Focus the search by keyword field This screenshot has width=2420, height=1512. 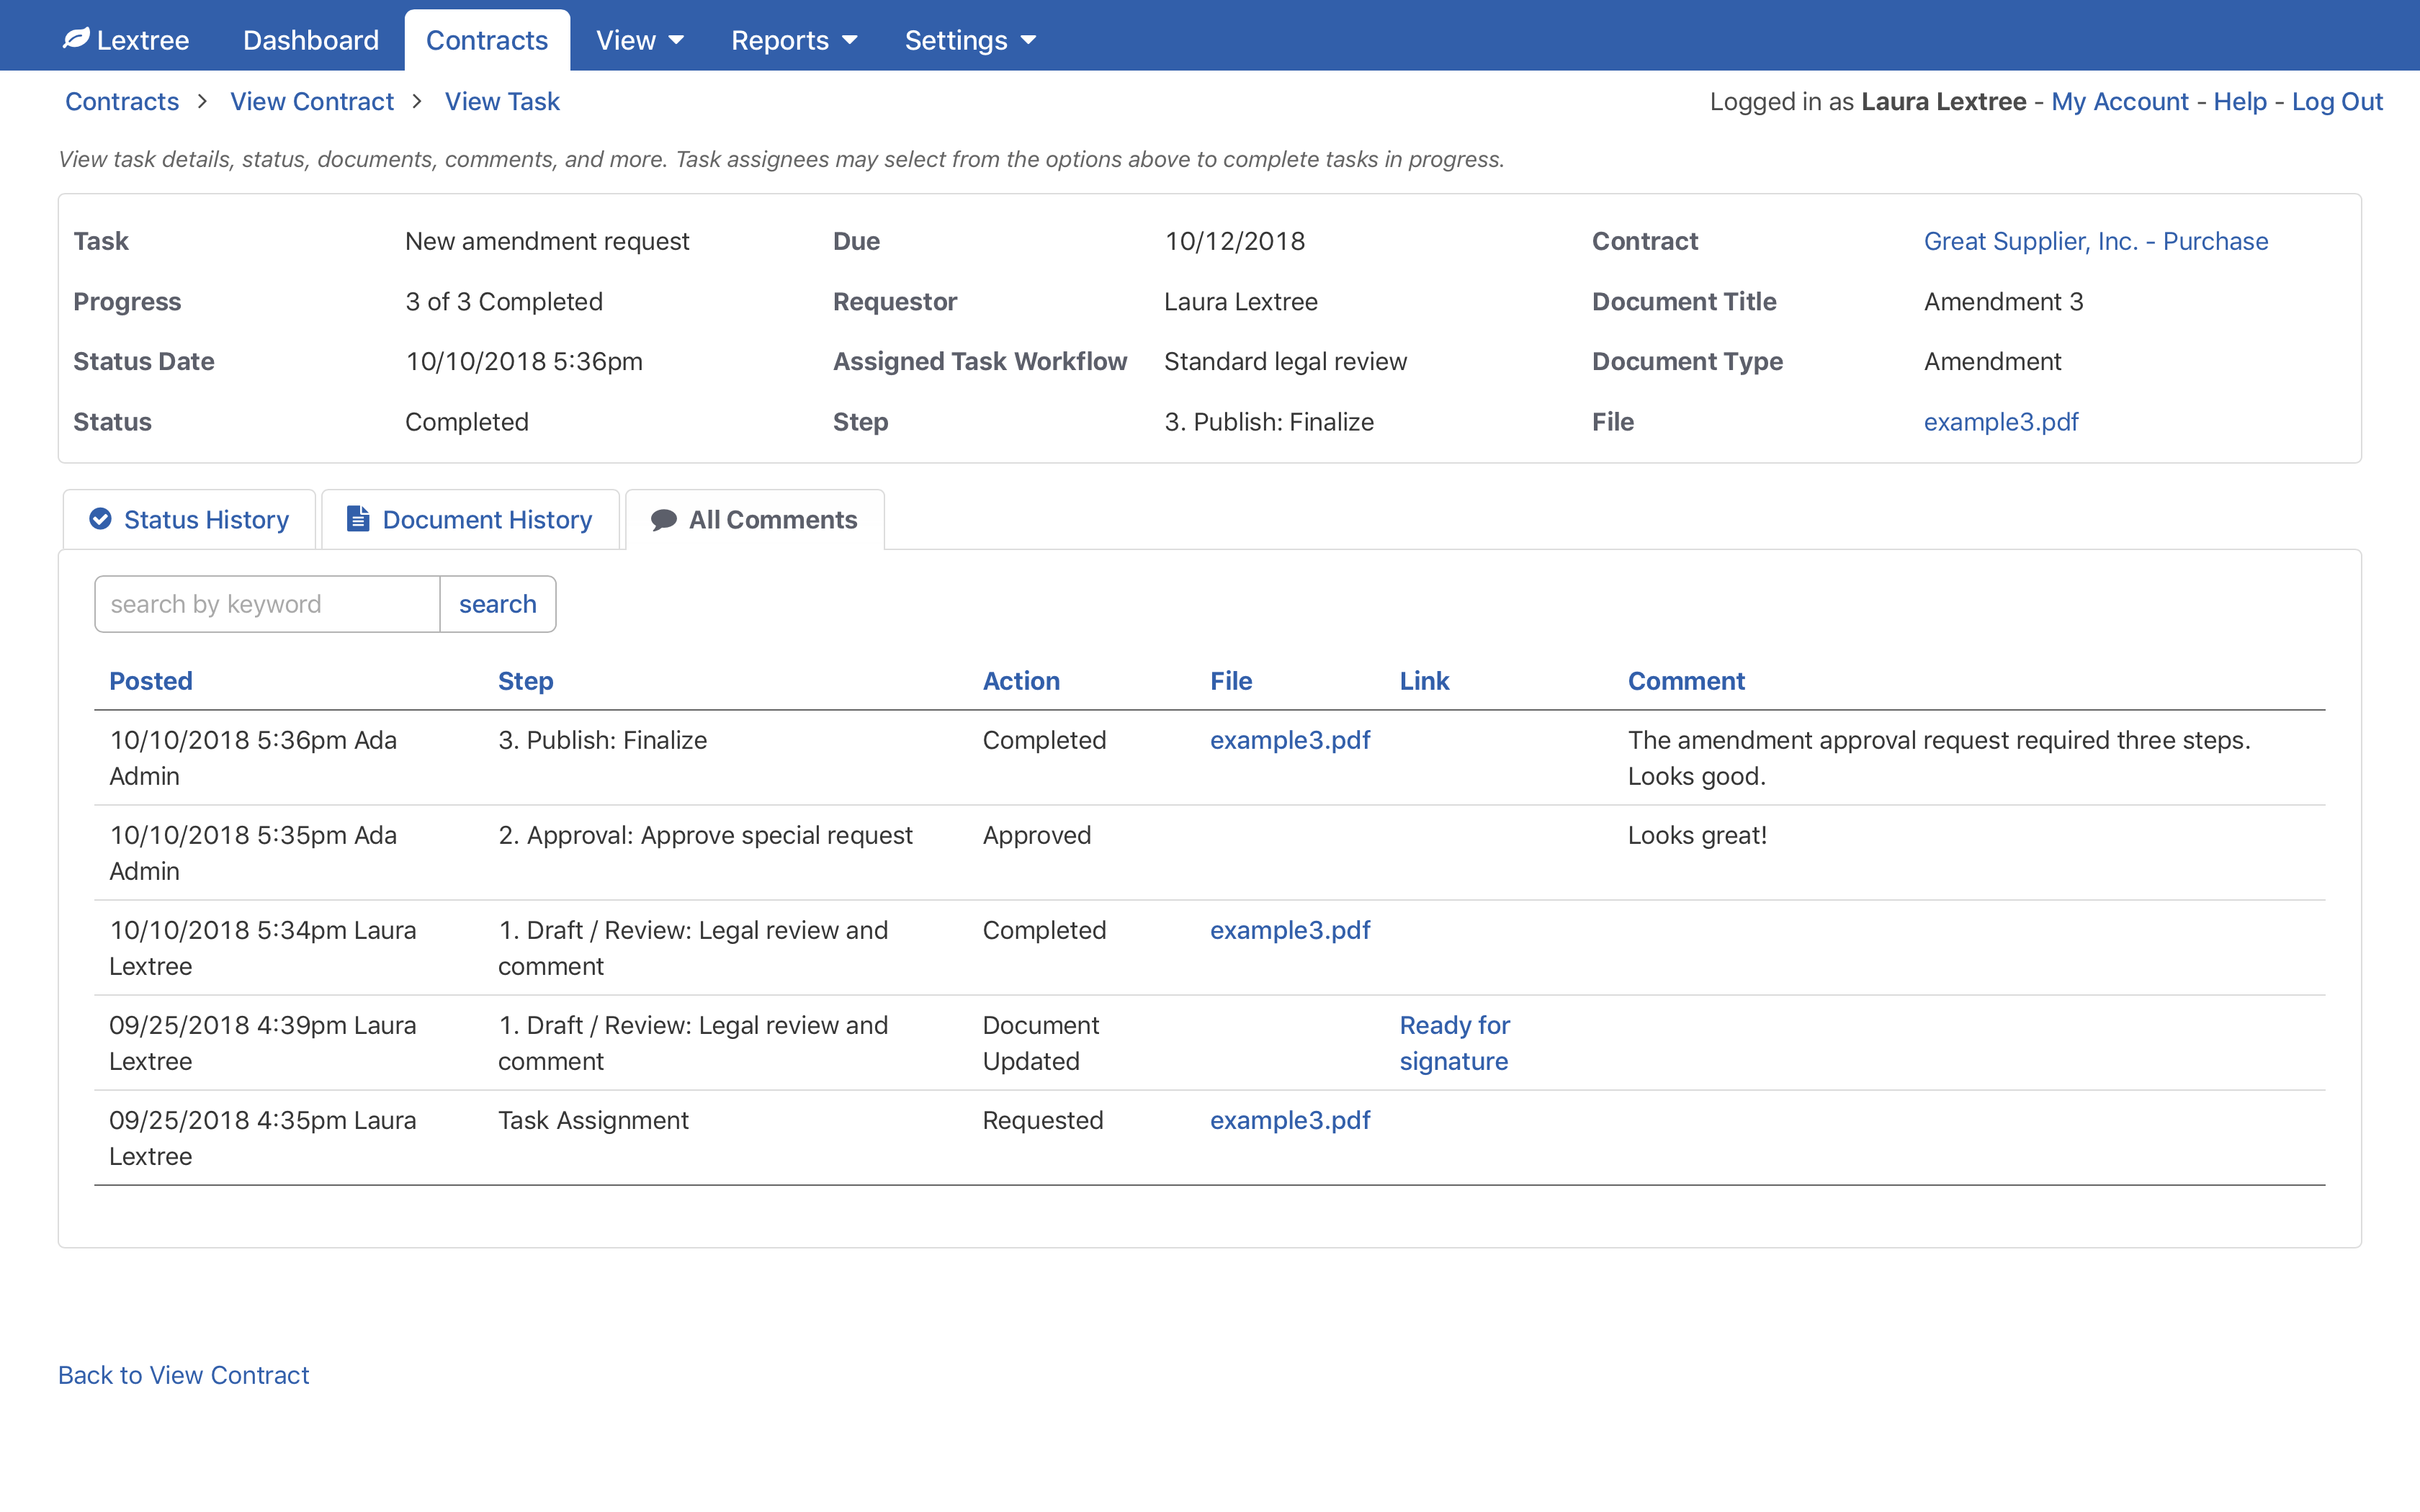pos(267,604)
